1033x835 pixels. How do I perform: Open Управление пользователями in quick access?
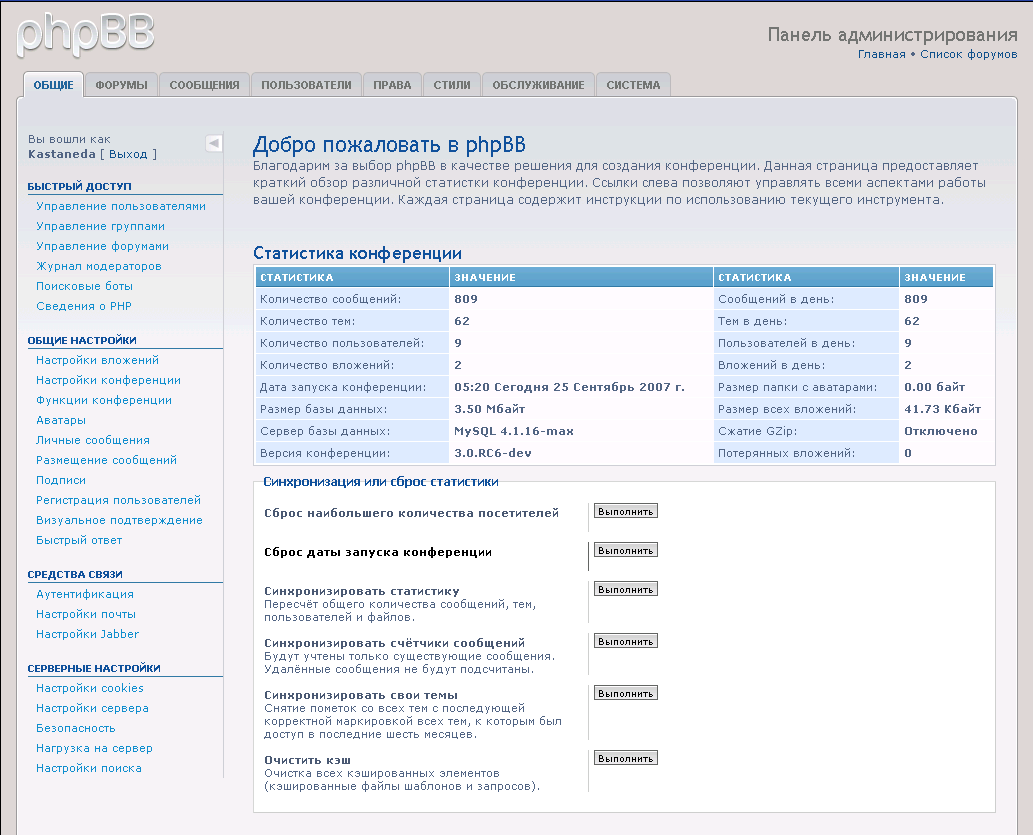coord(121,206)
